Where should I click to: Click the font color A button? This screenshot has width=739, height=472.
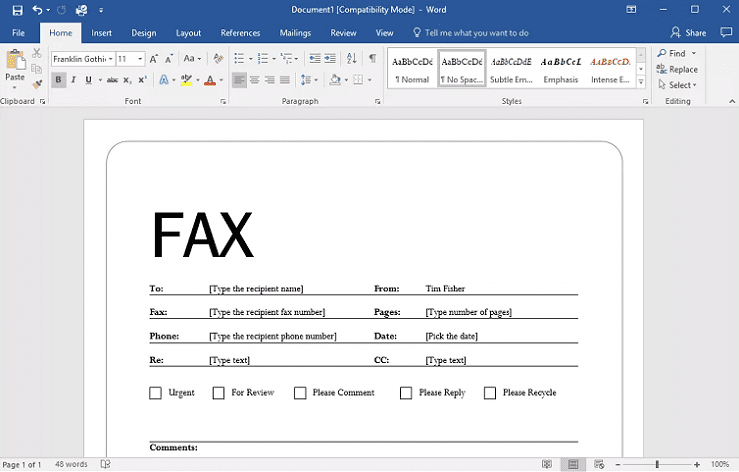(x=210, y=80)
